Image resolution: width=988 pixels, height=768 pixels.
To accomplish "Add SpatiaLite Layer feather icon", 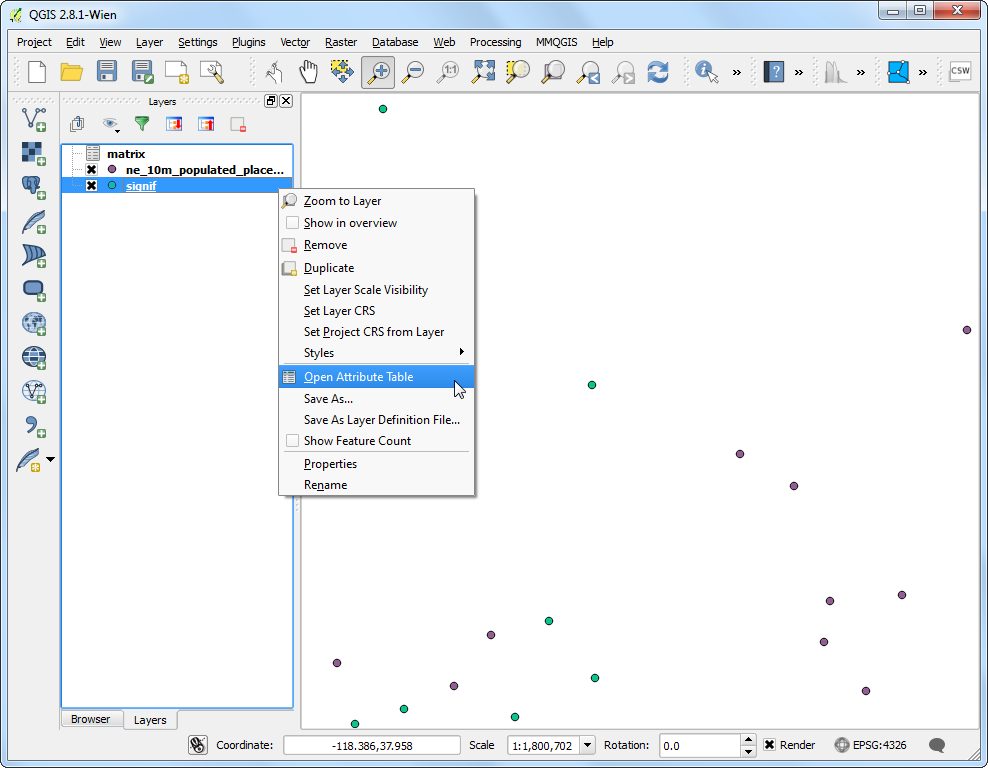I will pyautogui.click(x=34, y=221).
